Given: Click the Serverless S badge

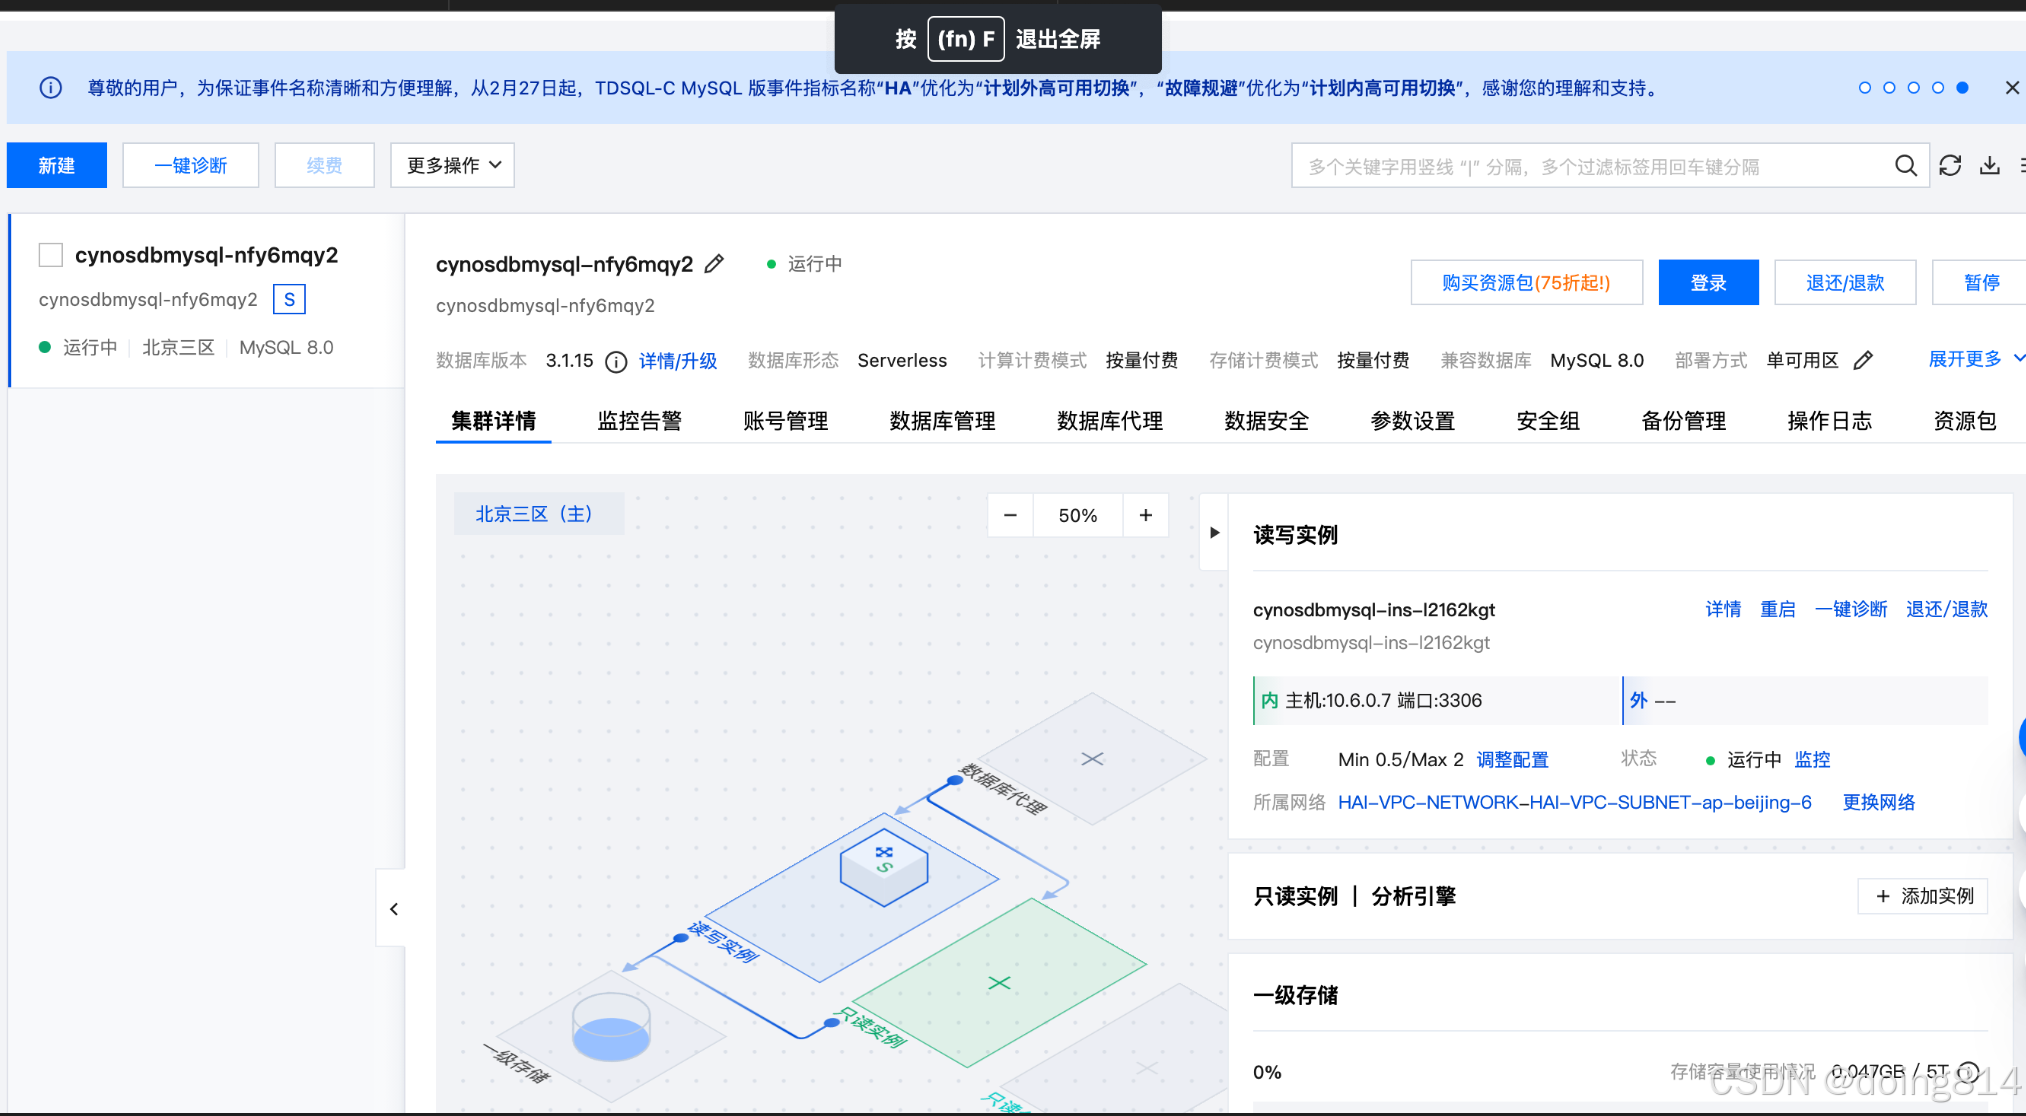Looking at the screenshot, I should click(289, 299).
